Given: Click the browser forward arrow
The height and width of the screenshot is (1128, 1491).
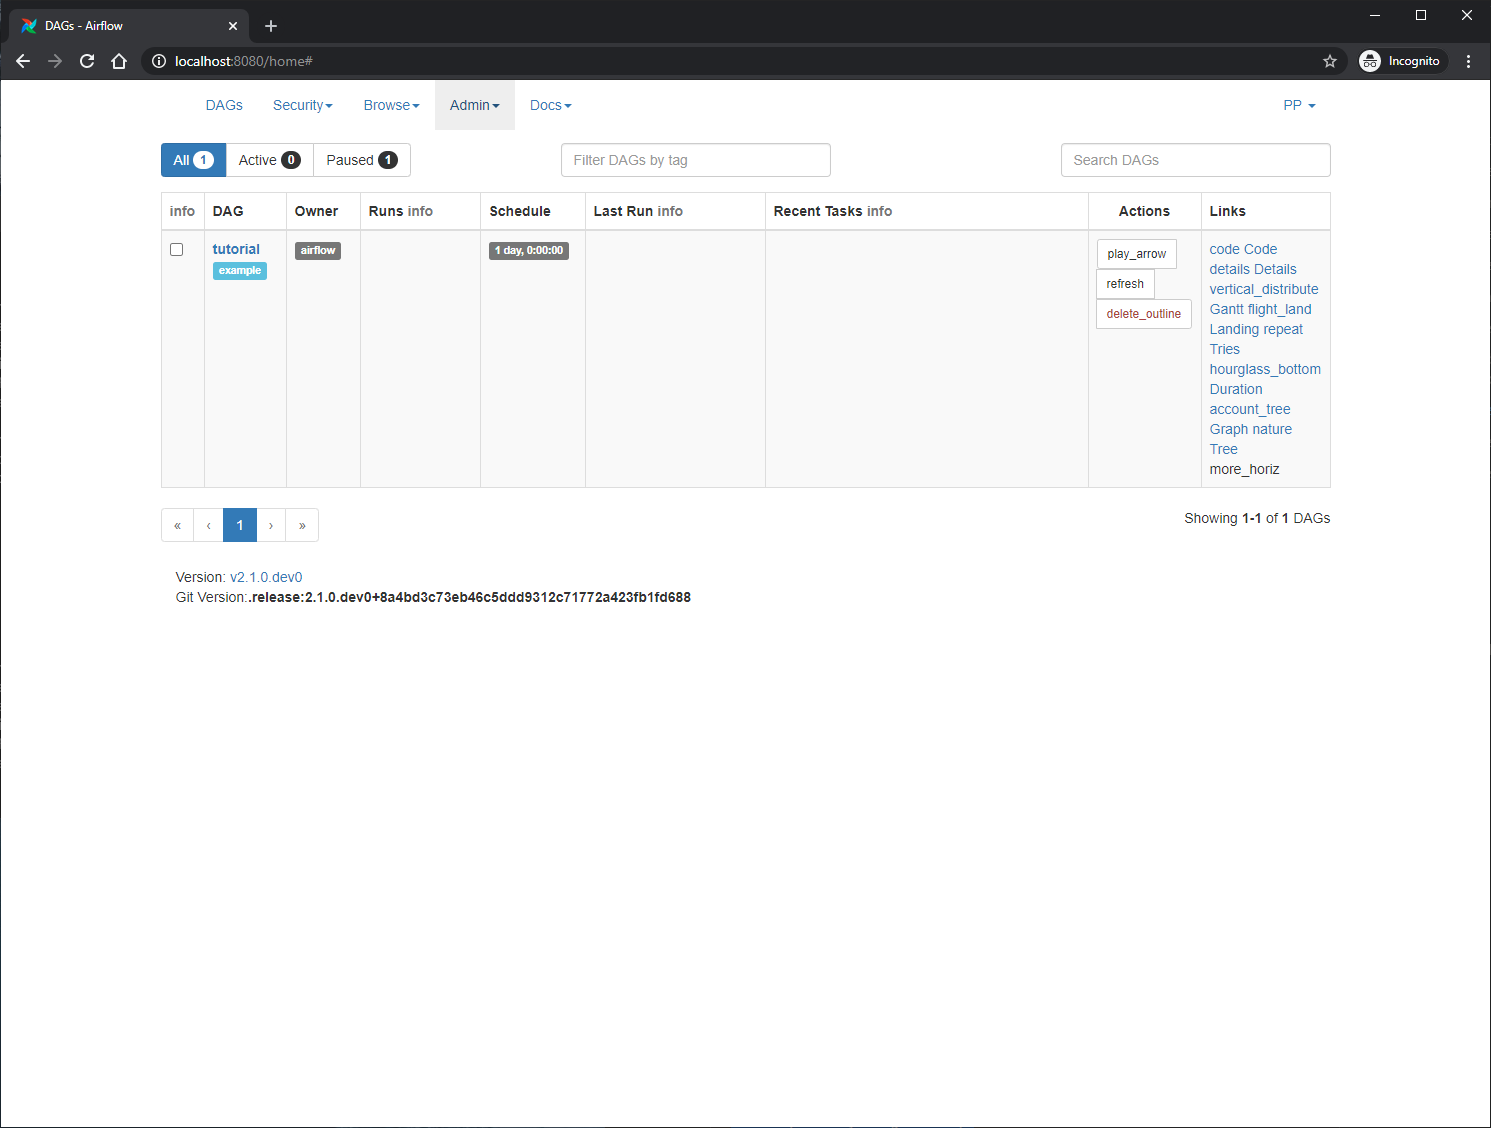Looking at the screenshot, I should tap(55, 61).
